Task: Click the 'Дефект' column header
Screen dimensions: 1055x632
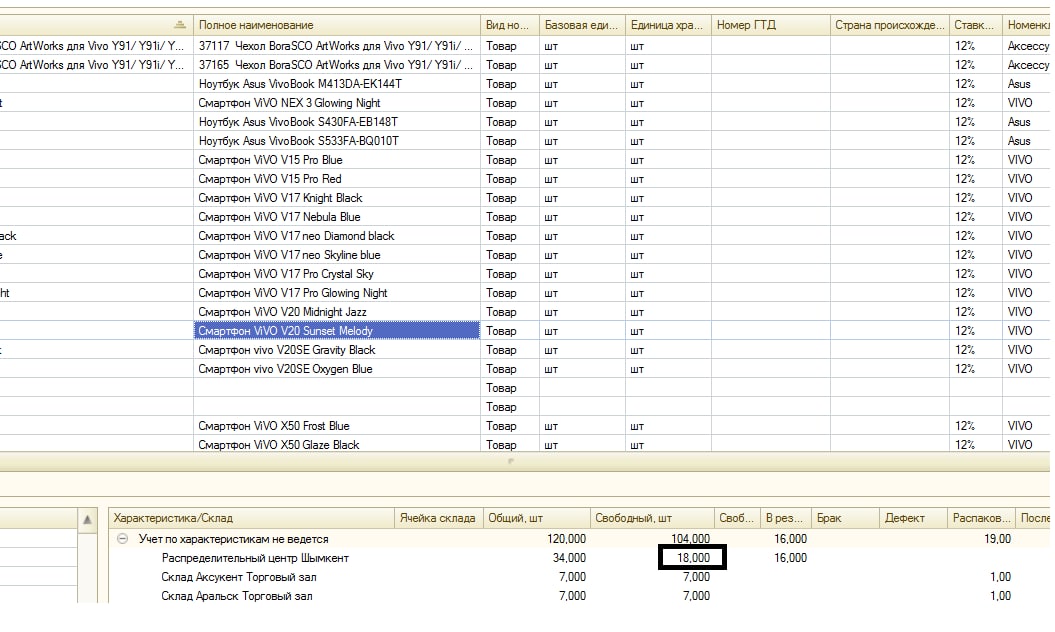Action: point(913,518)
